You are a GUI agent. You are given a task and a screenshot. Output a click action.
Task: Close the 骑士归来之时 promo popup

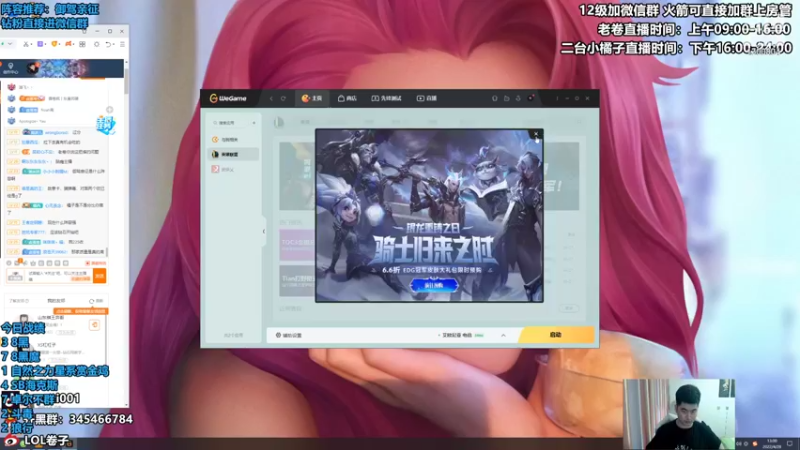click(536, 134)
